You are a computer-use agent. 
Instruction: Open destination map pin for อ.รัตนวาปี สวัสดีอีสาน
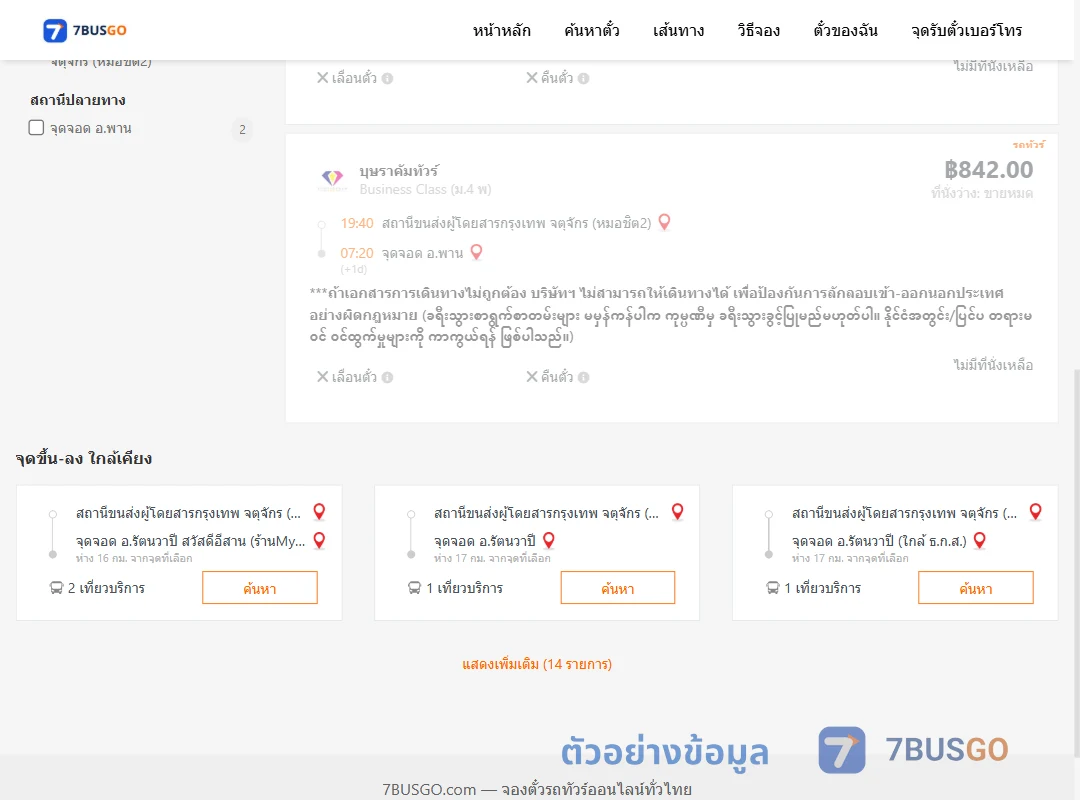click(x=319, y=540)
